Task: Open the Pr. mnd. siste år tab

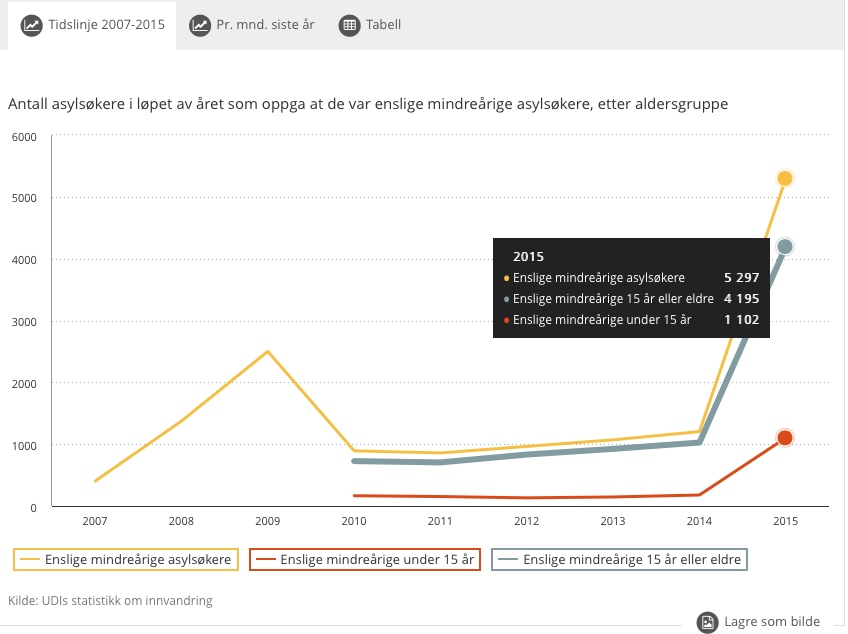Action: 265,25
